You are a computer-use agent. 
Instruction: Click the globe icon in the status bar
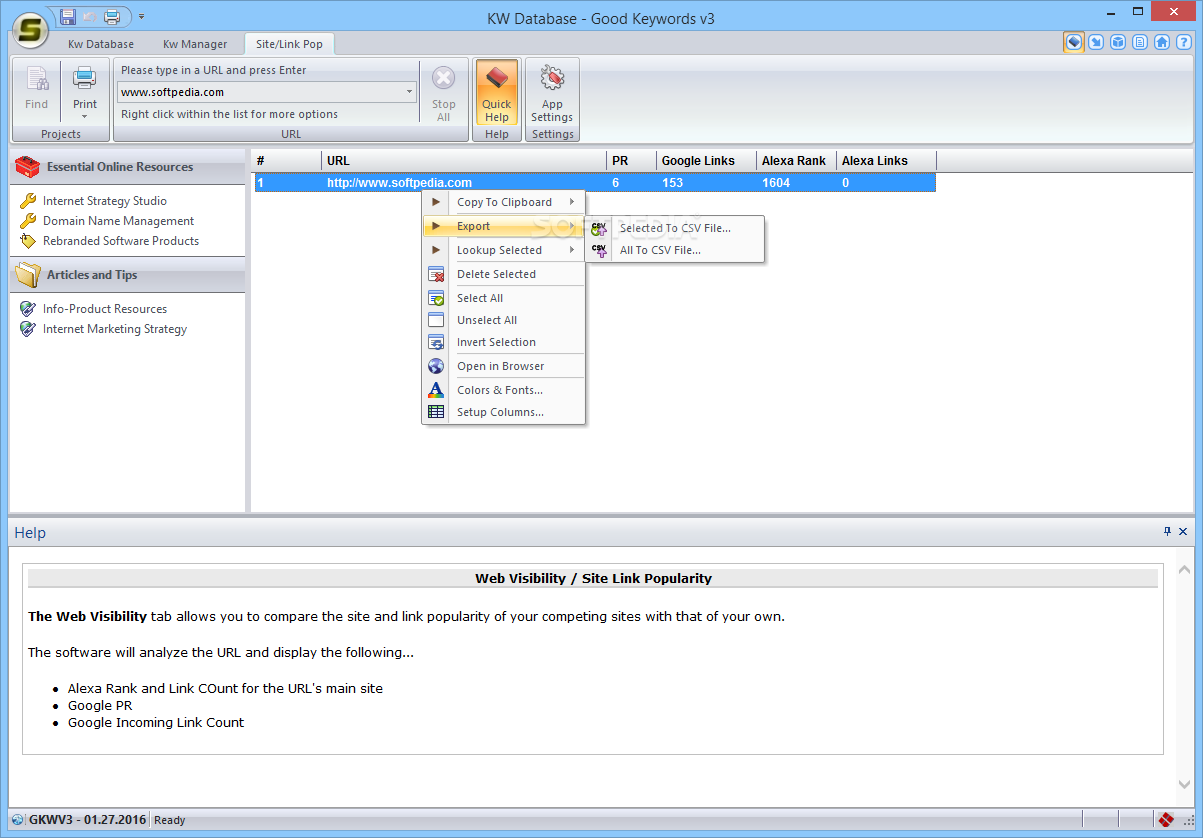(x=18, y=820)
